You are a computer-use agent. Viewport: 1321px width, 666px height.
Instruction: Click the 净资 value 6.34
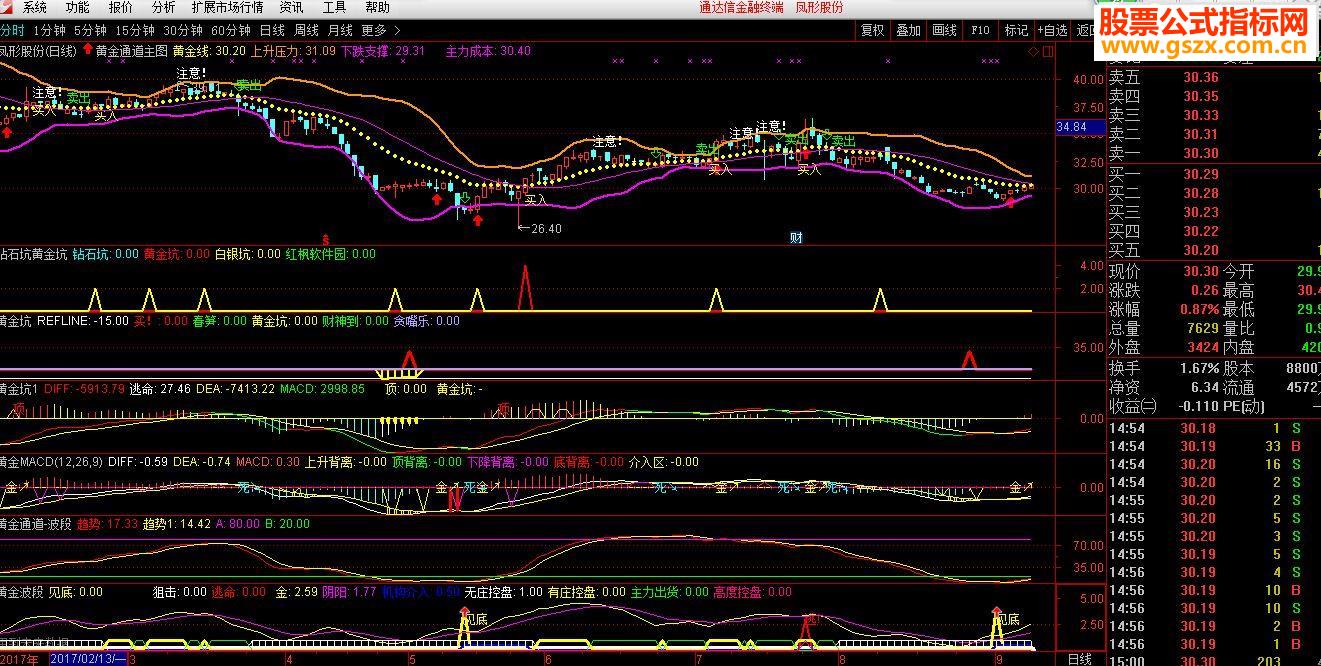pos(1205,387)
